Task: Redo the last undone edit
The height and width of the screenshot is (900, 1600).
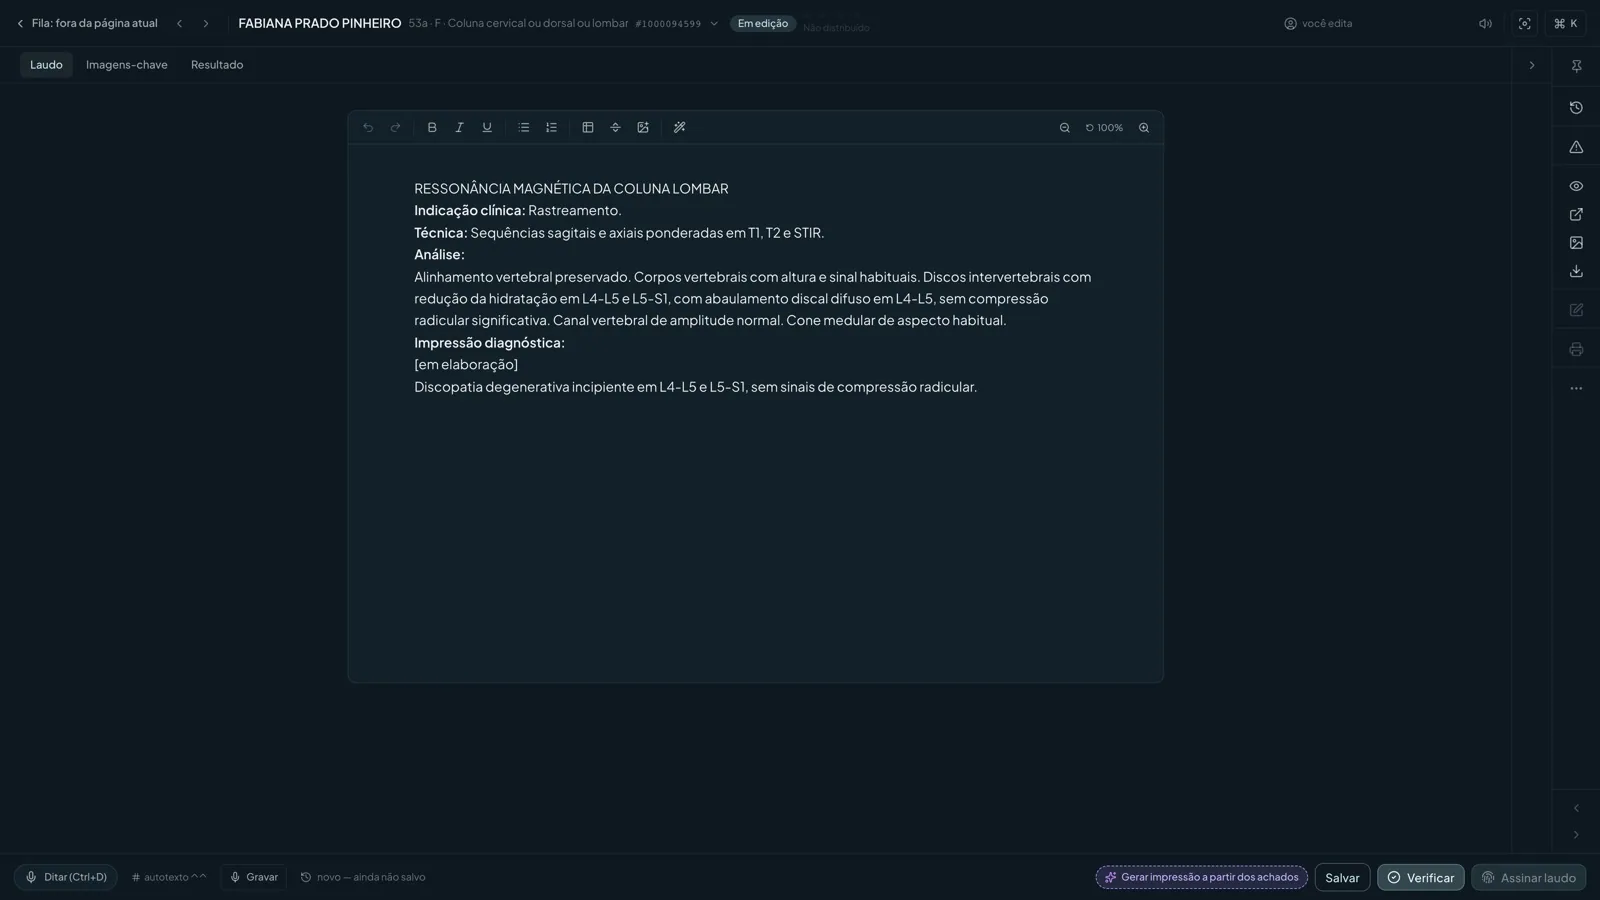Action: pyautogui.click(x=395, y=128)
